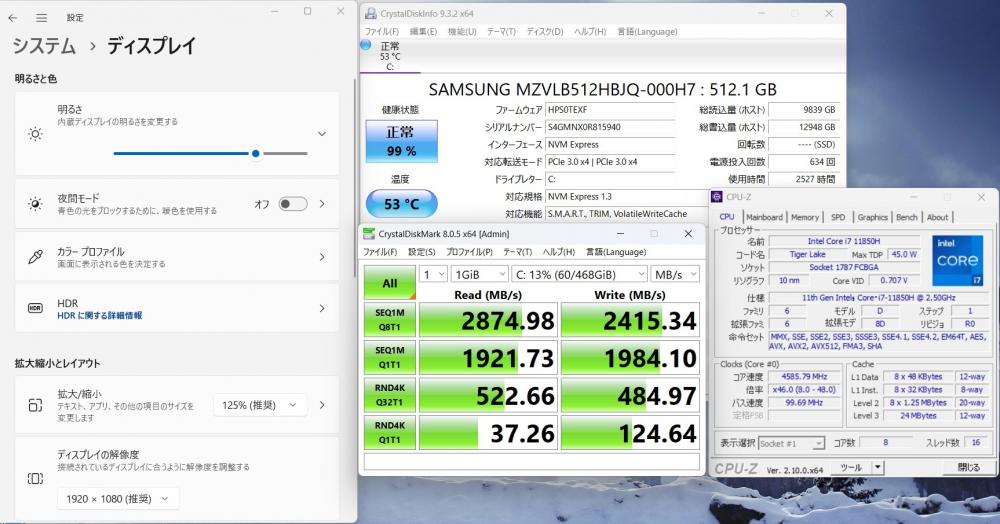Switch to the Graphics tab in CPU-Z

point(872,217)
